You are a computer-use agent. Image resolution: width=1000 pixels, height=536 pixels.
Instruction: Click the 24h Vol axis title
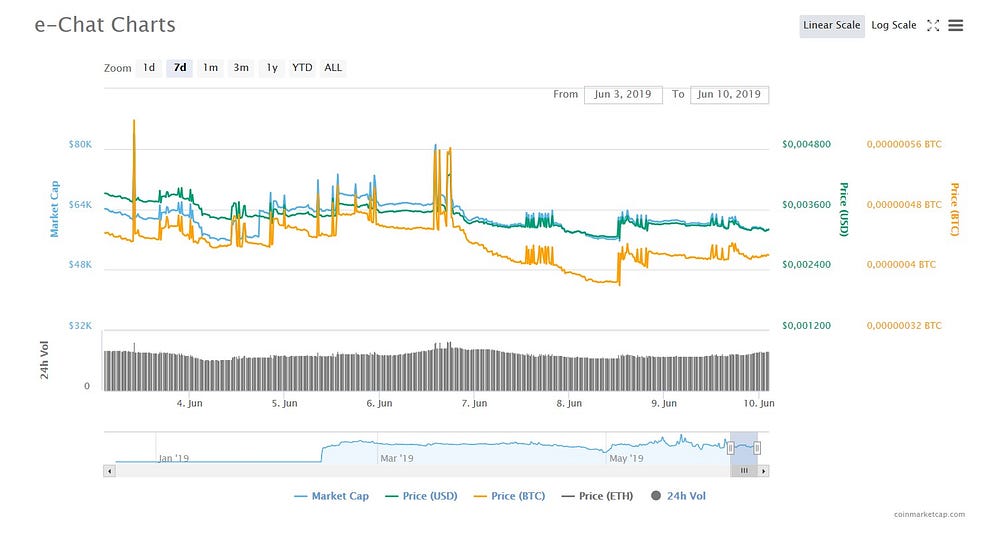click(x=44, y=360)
